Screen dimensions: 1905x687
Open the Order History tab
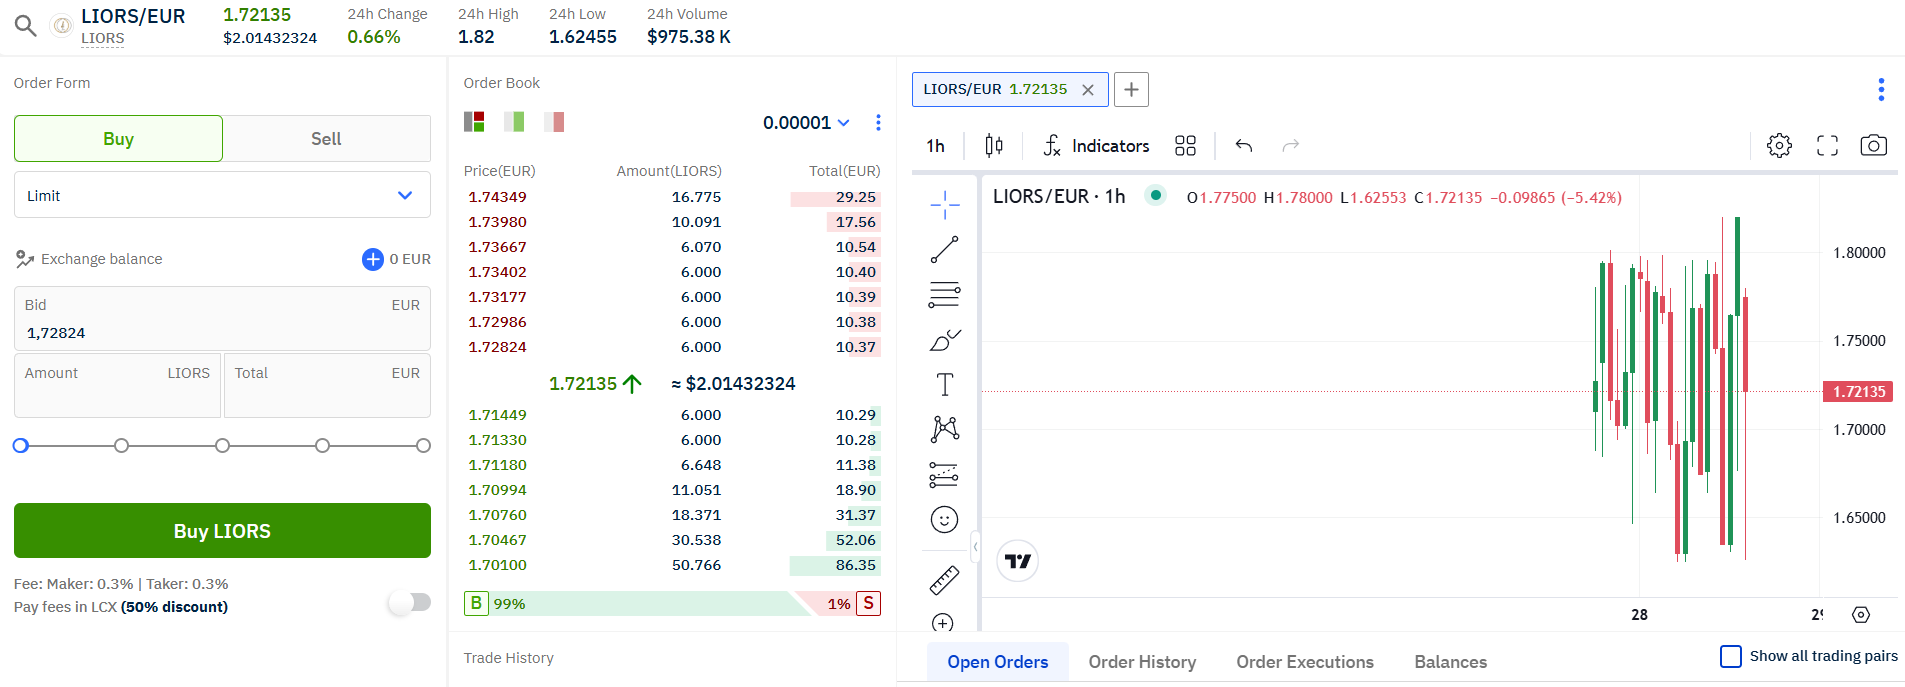1142,662
